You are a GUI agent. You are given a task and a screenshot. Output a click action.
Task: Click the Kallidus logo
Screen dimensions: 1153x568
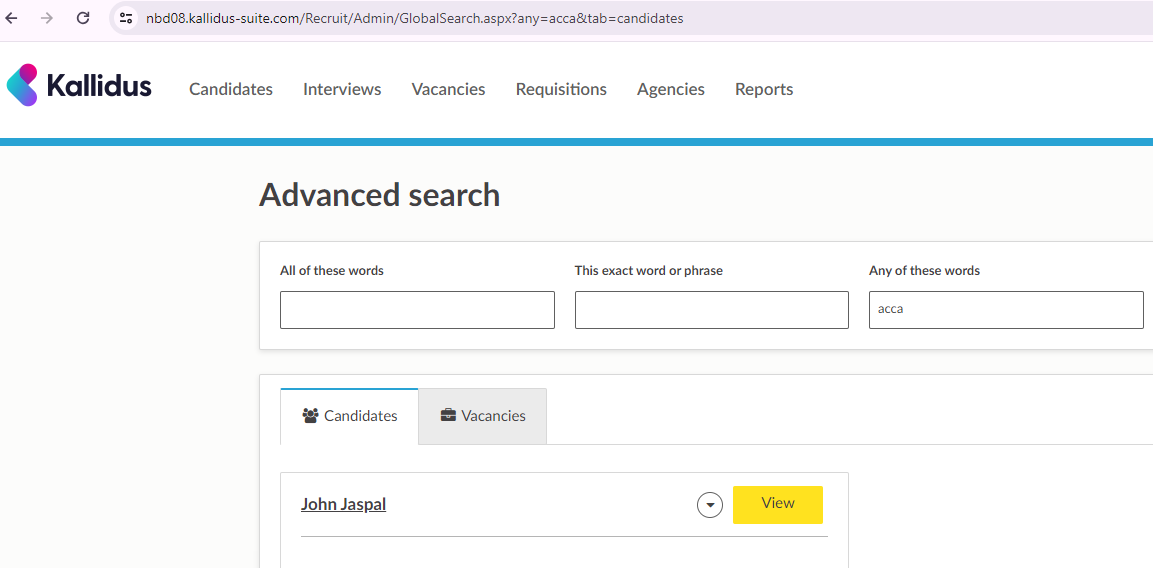[79, 86]
